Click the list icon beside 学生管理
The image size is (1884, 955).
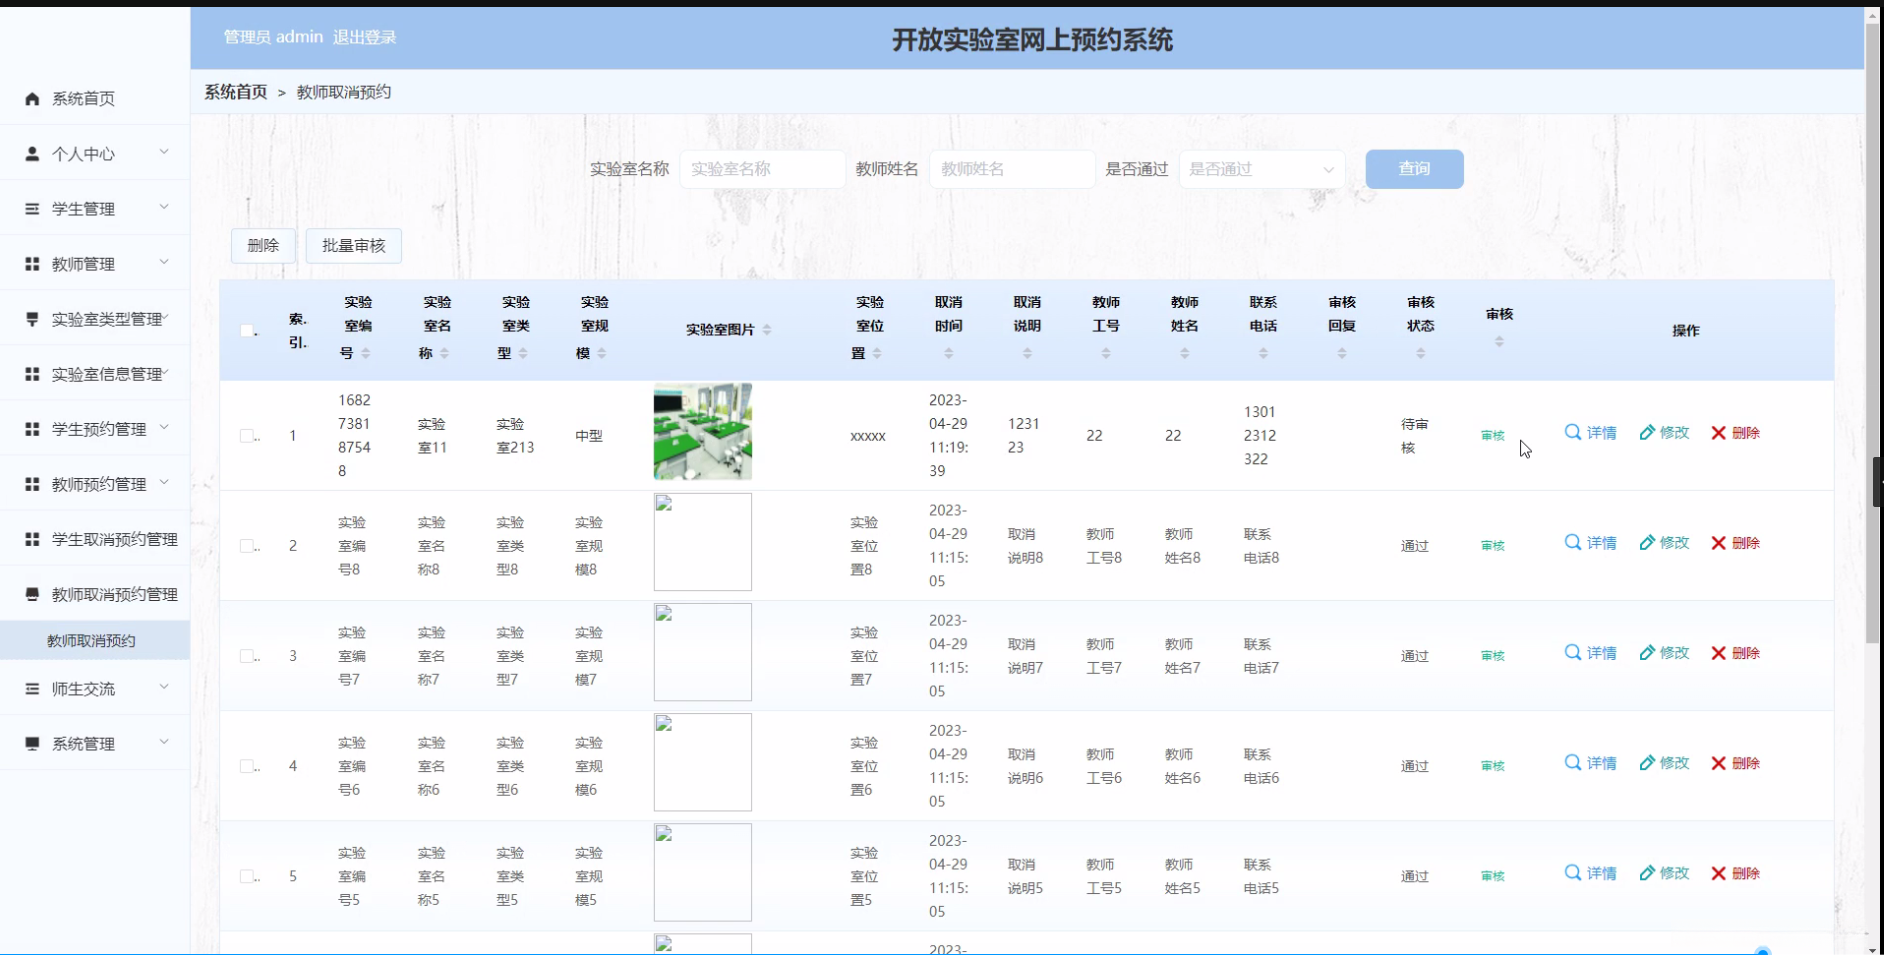32,208
